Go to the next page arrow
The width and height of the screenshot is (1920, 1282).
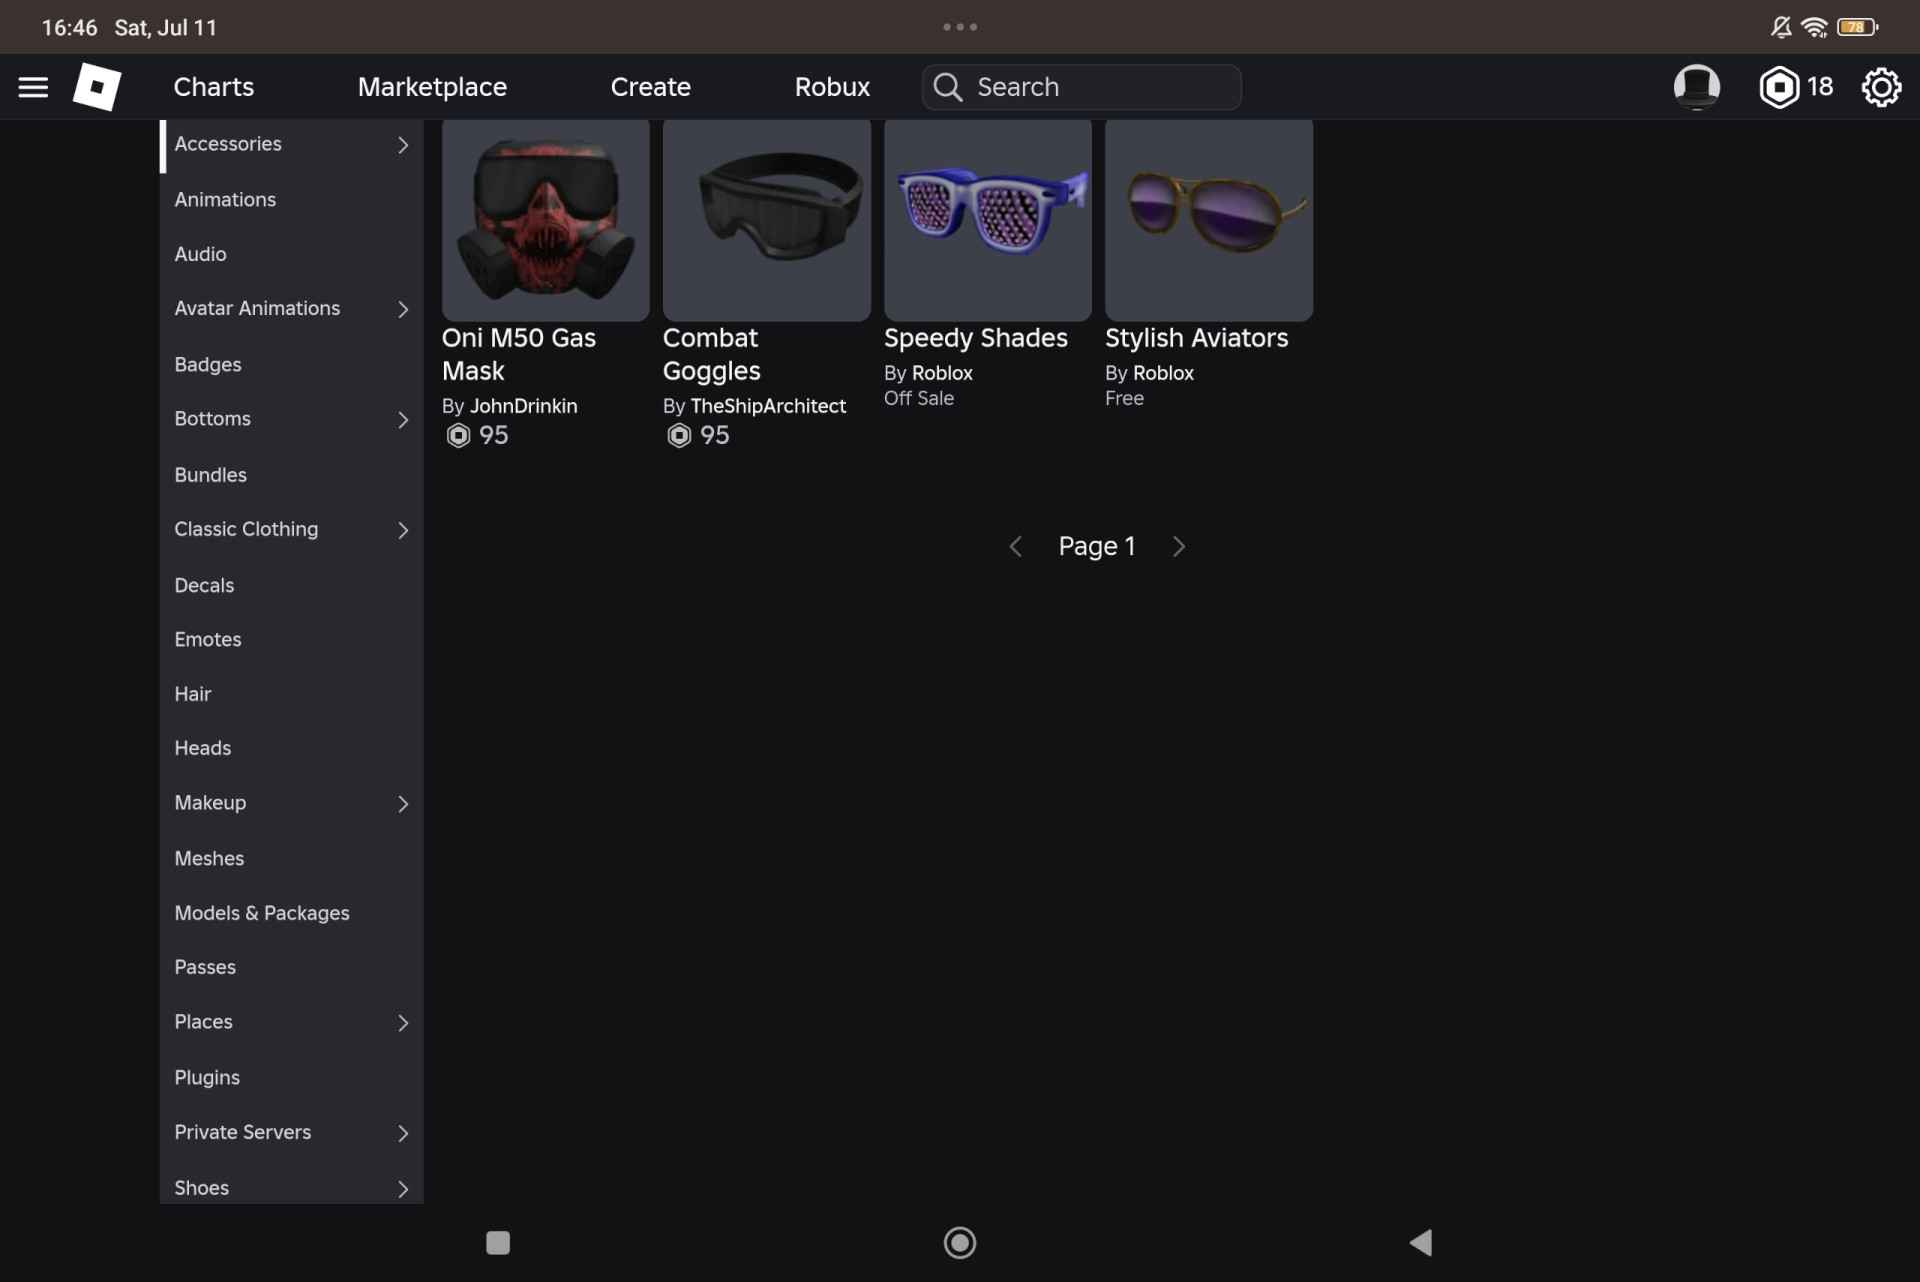point(1179,546)
